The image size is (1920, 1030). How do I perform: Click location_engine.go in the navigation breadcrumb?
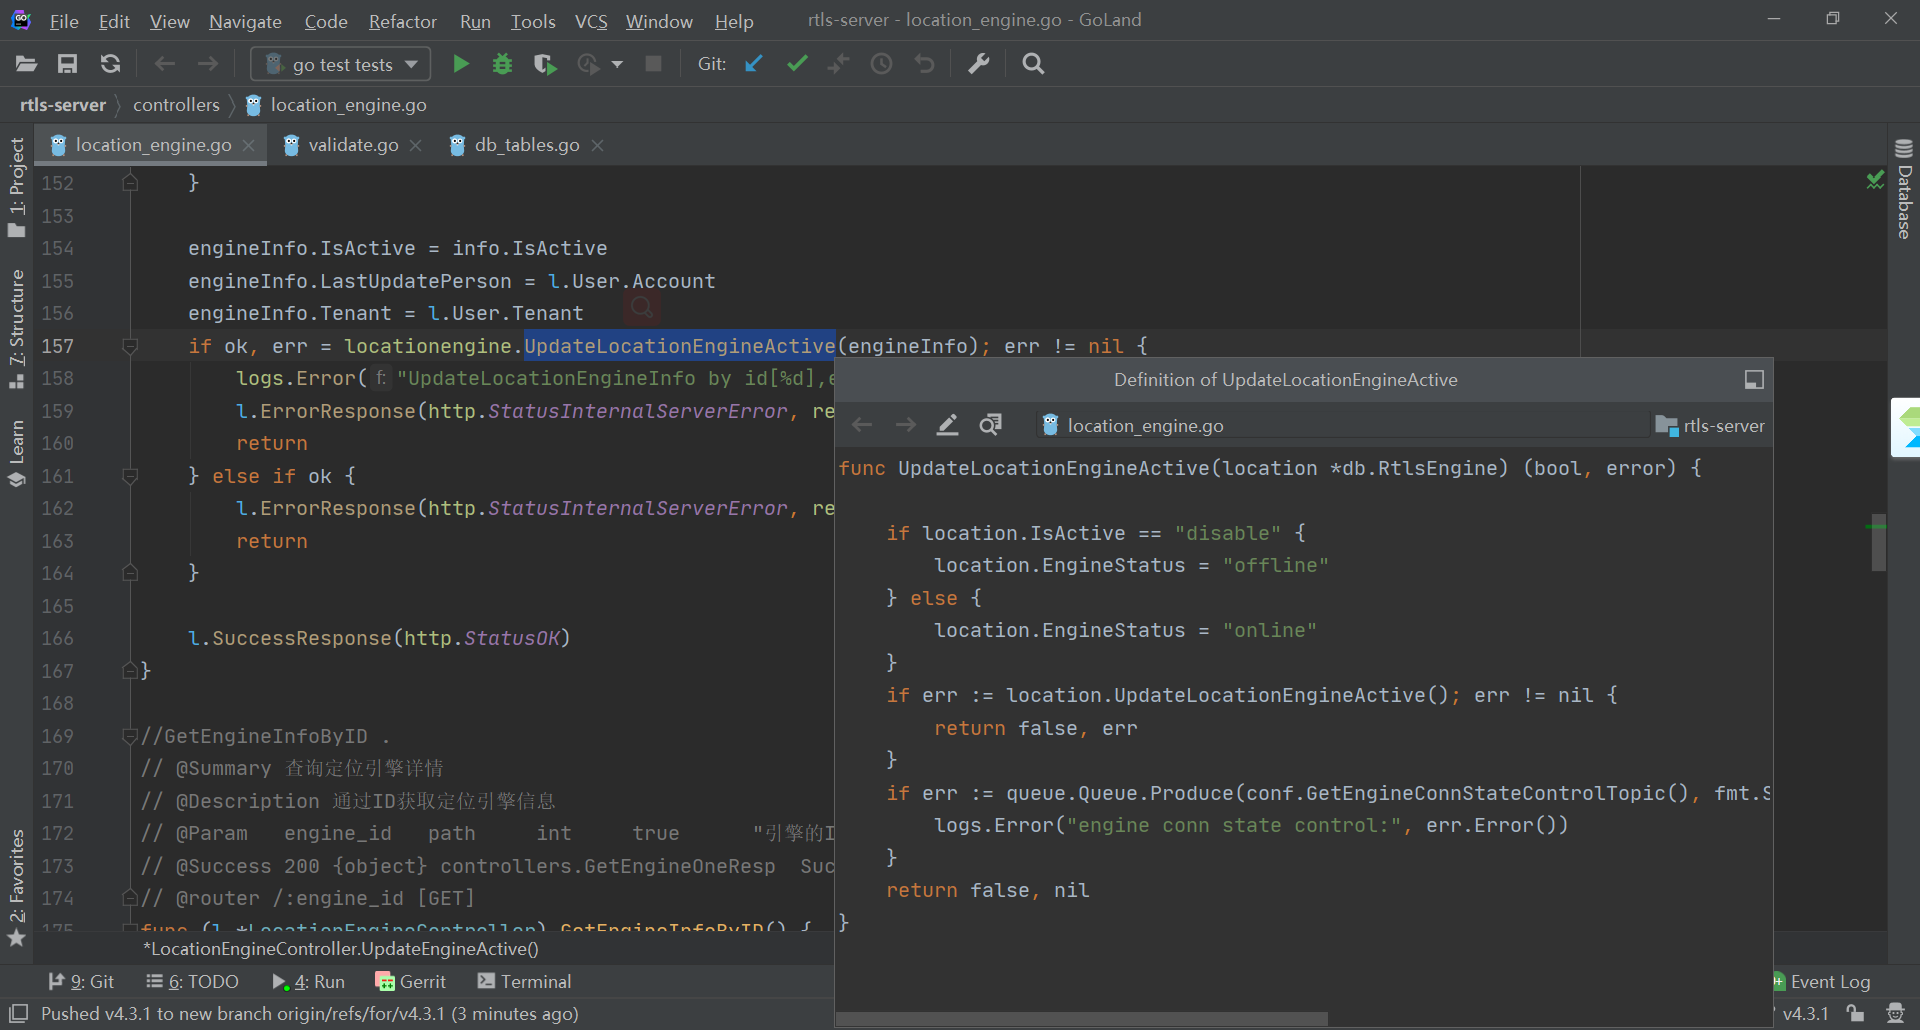point(336,105)
